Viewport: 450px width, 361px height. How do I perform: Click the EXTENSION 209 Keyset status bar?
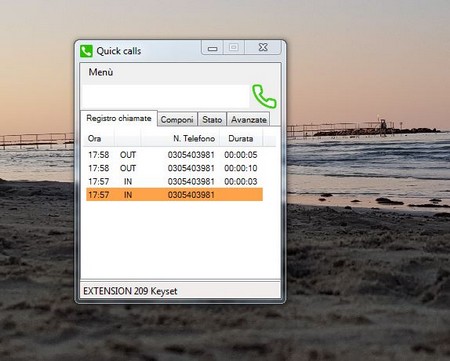click(180, 291)
